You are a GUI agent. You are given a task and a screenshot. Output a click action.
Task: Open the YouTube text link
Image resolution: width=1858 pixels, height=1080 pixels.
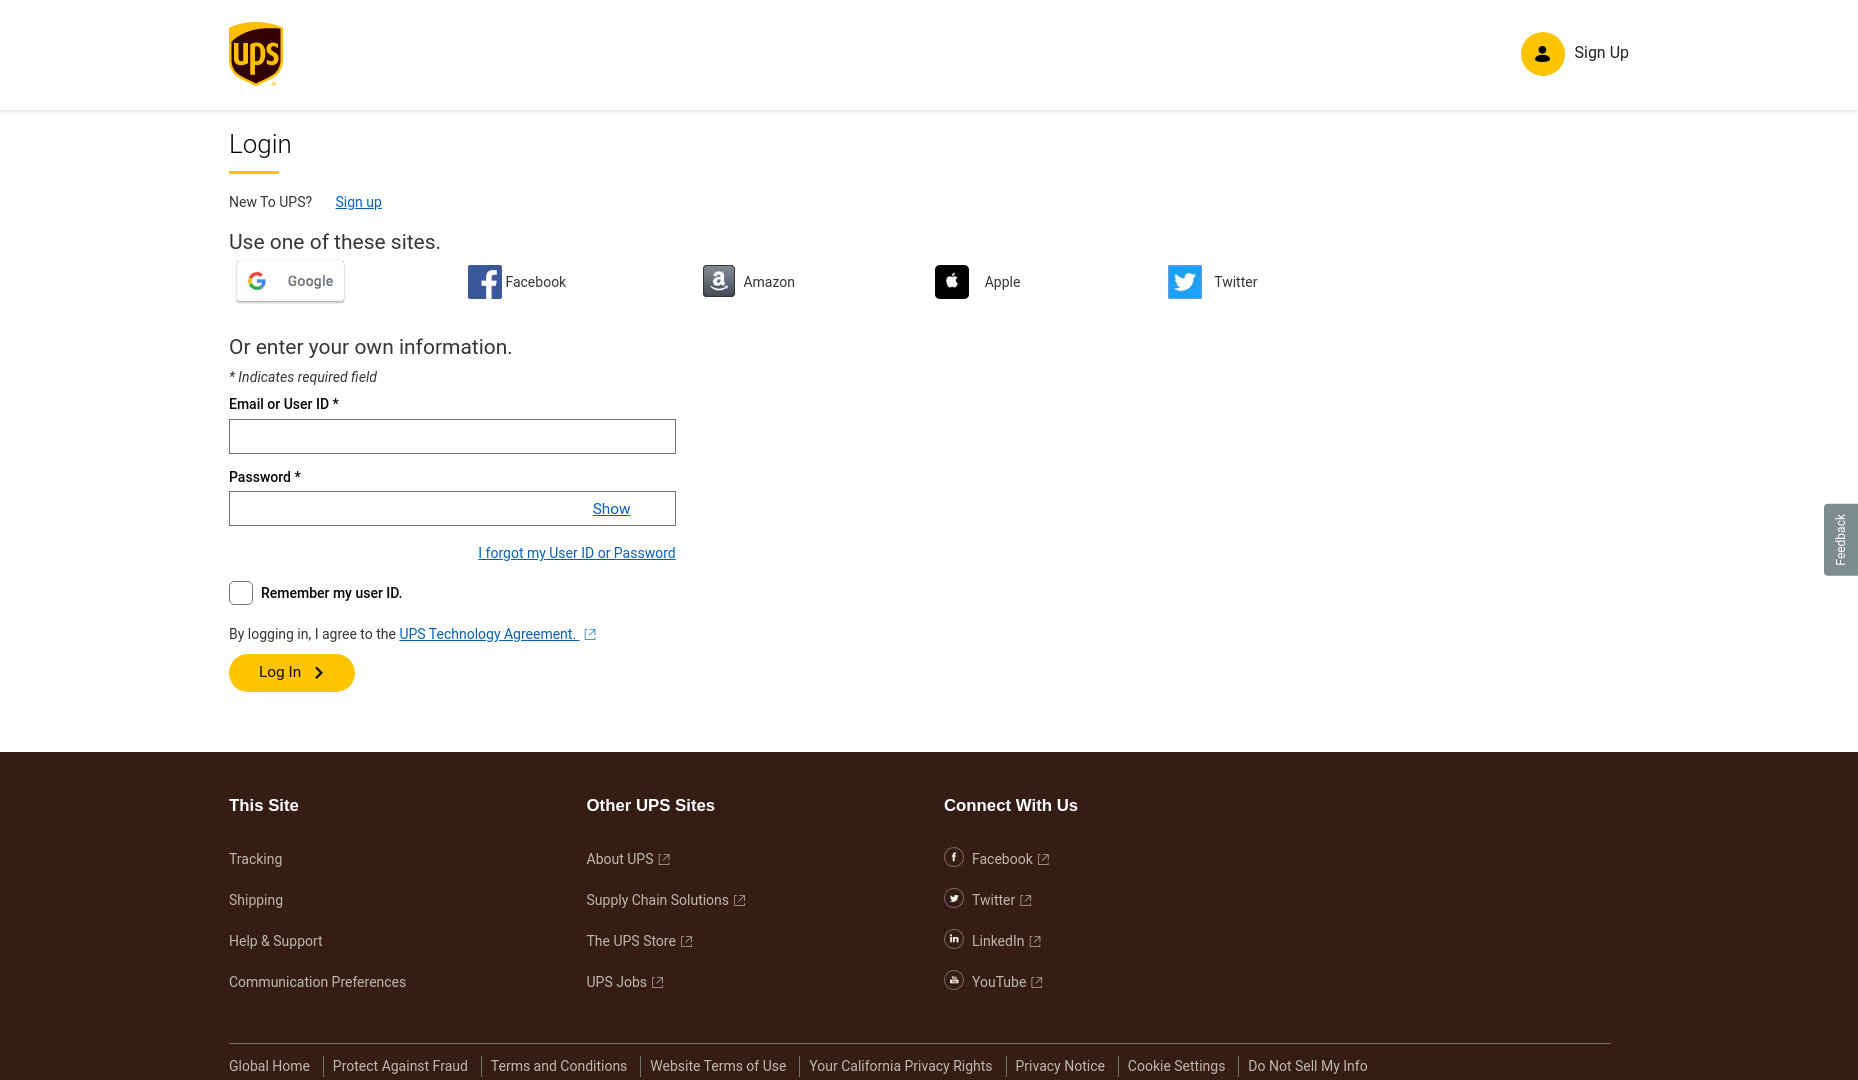point(999,982)
